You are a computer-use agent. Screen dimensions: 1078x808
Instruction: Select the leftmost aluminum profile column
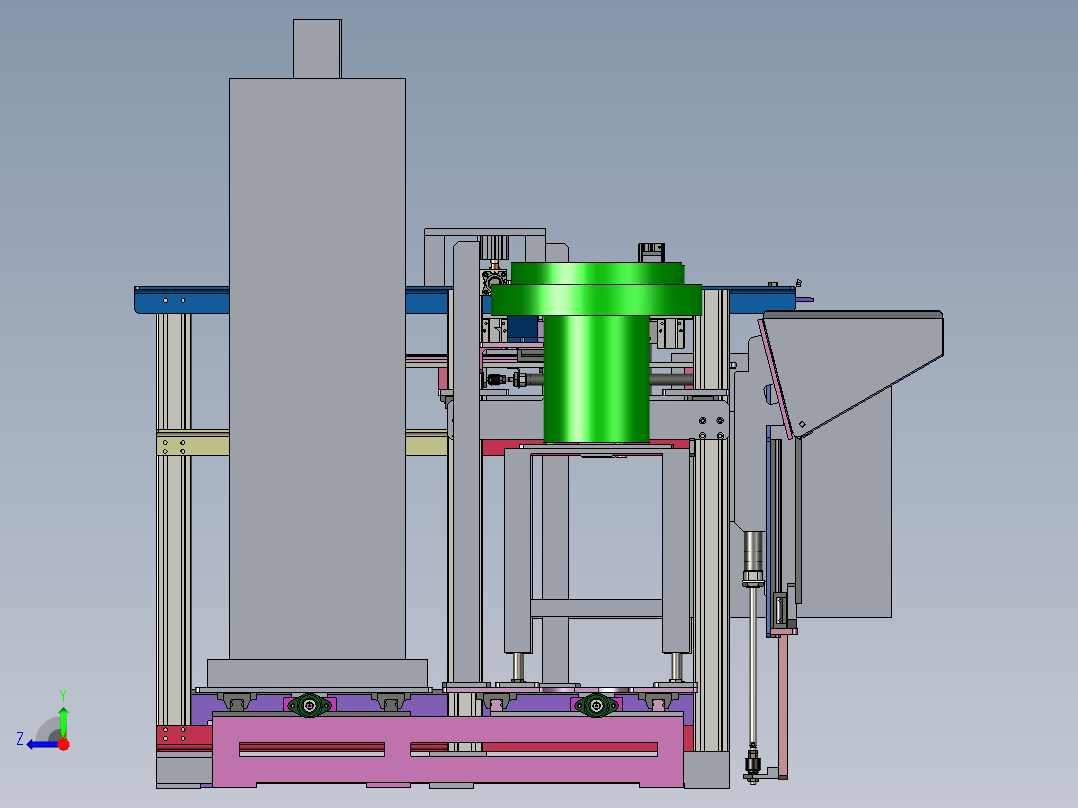(x=174, y=519)
